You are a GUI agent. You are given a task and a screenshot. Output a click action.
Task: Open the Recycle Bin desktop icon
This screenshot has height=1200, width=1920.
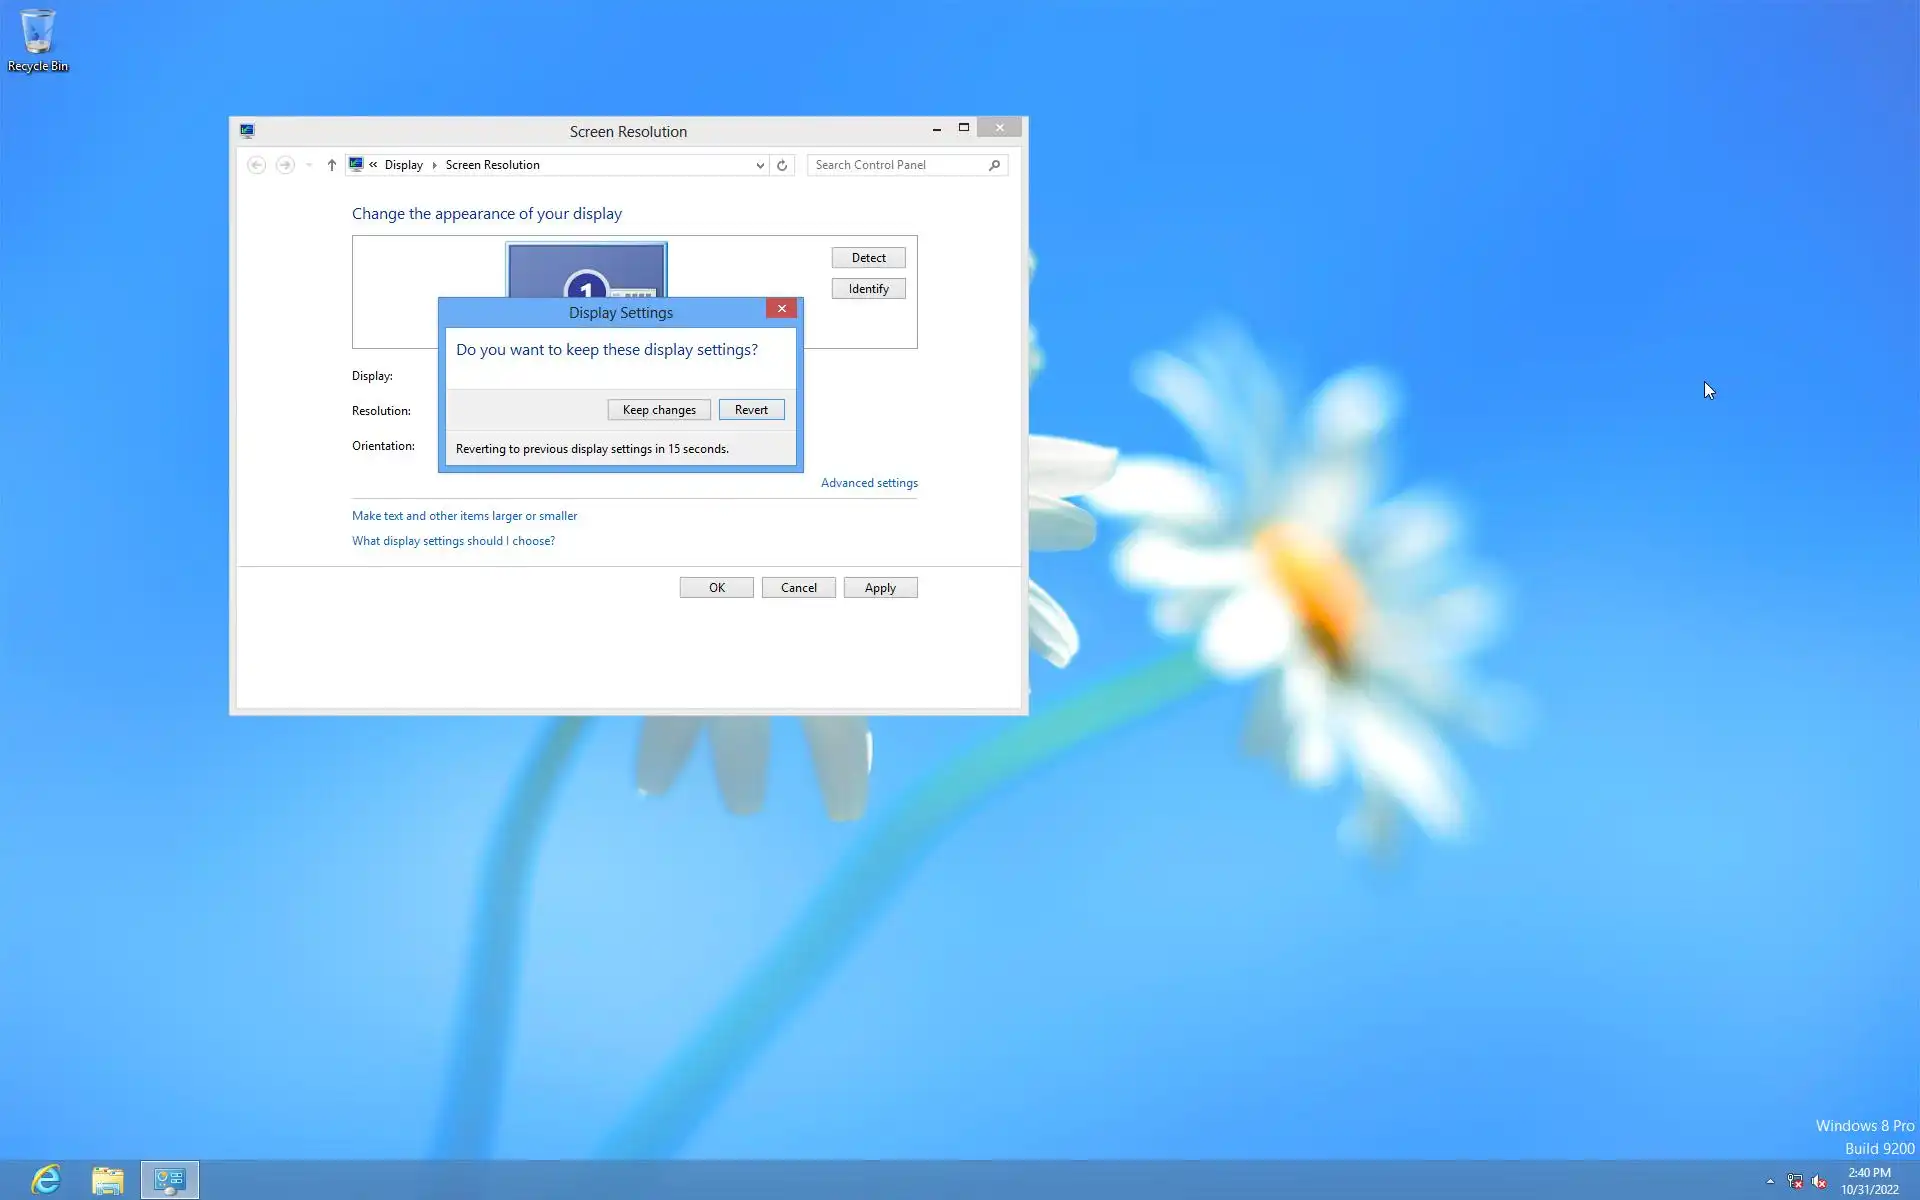(x=38, y=40)
